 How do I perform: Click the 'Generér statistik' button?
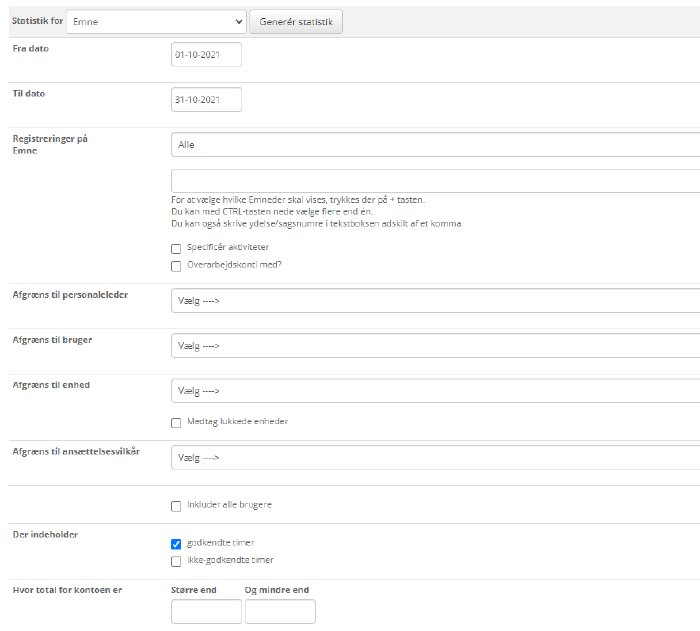tap(296, 22)
